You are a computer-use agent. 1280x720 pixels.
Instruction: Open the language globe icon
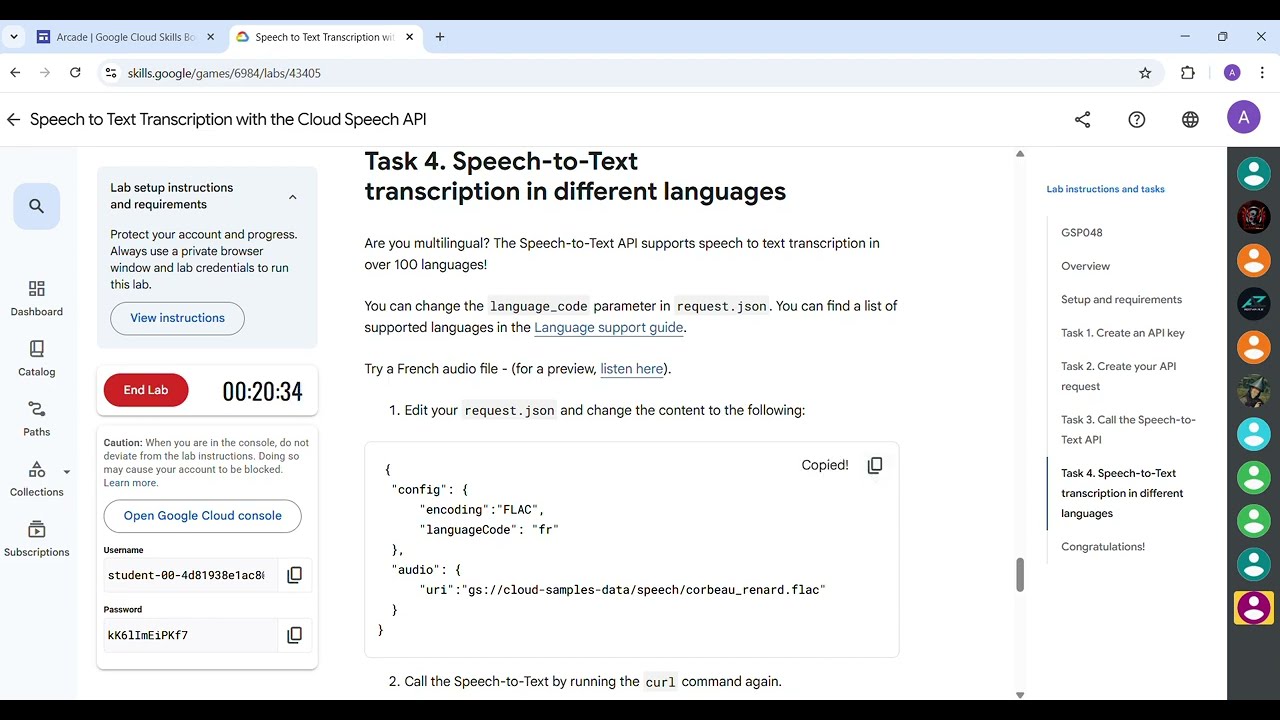[x=1190, y=119]
